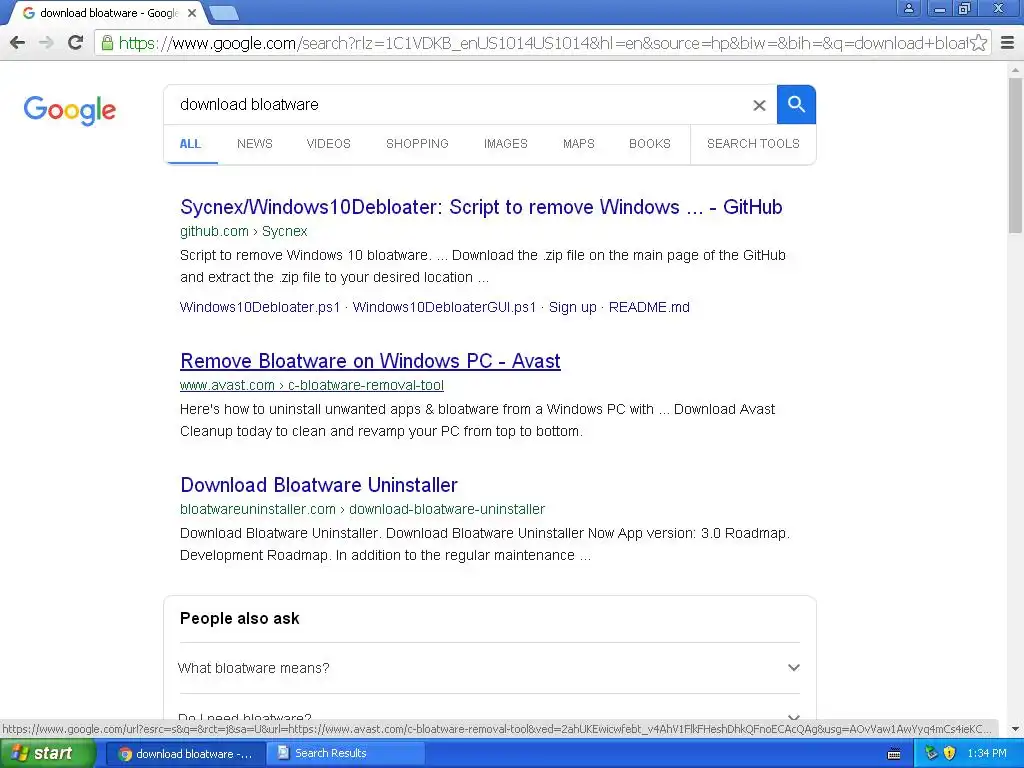
Task: Bookmark this page with the star icon
Action: pyautogui.click(x=978, y=43)
